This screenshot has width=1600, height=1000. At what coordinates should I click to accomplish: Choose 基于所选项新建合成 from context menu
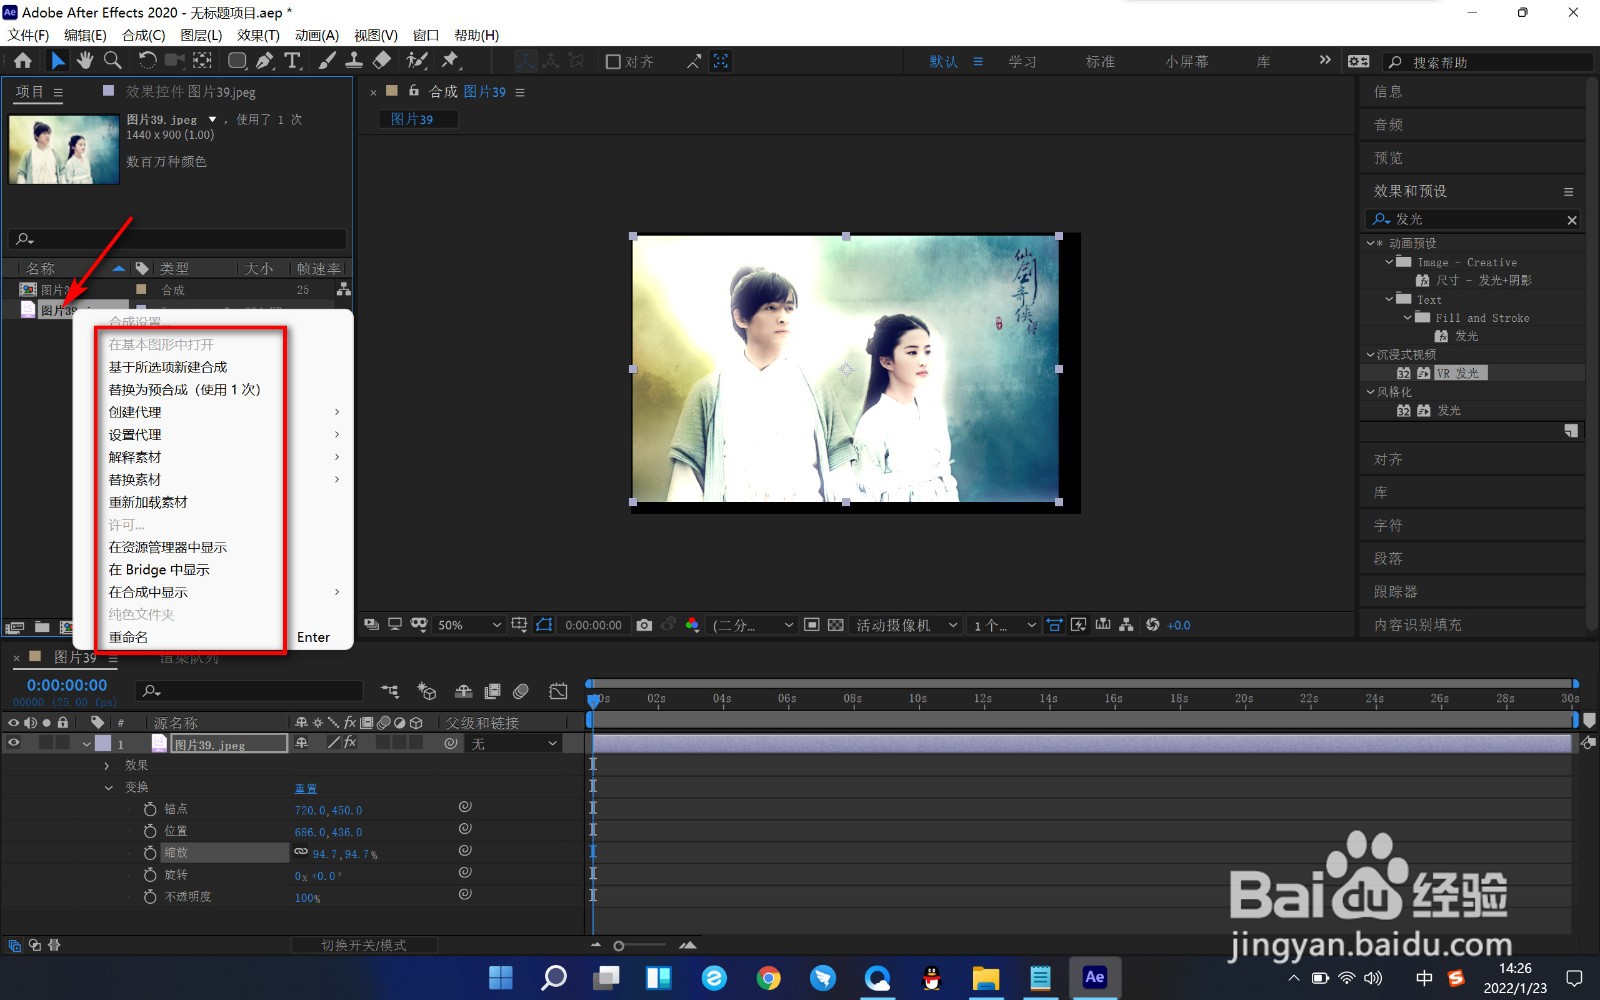168,367
